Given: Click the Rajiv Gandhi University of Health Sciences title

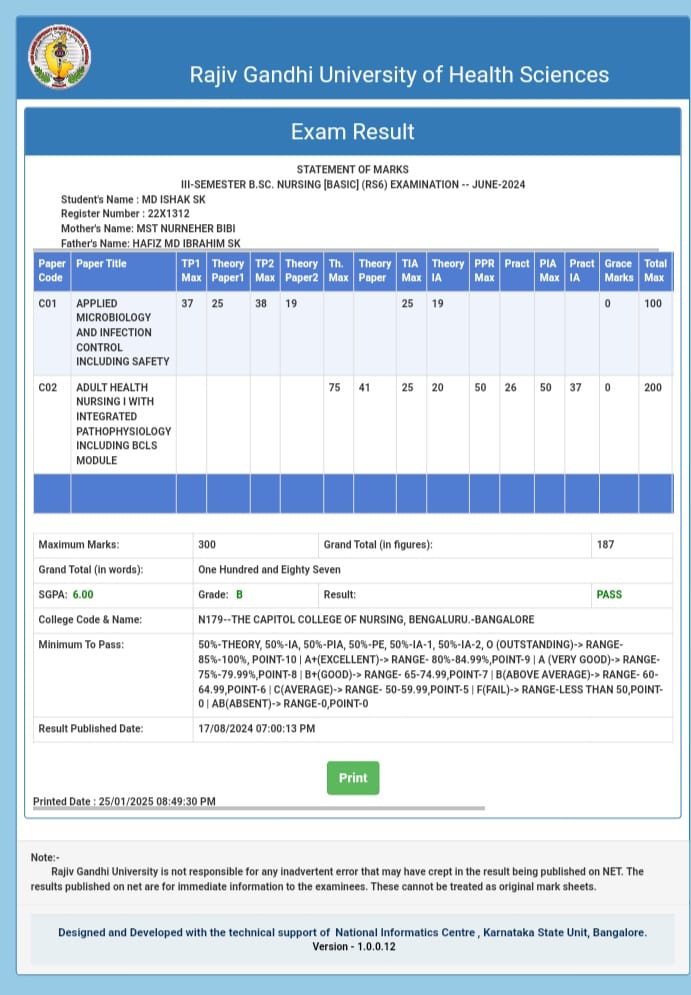Looking at the screenshot, I should (x=399, y=75).
